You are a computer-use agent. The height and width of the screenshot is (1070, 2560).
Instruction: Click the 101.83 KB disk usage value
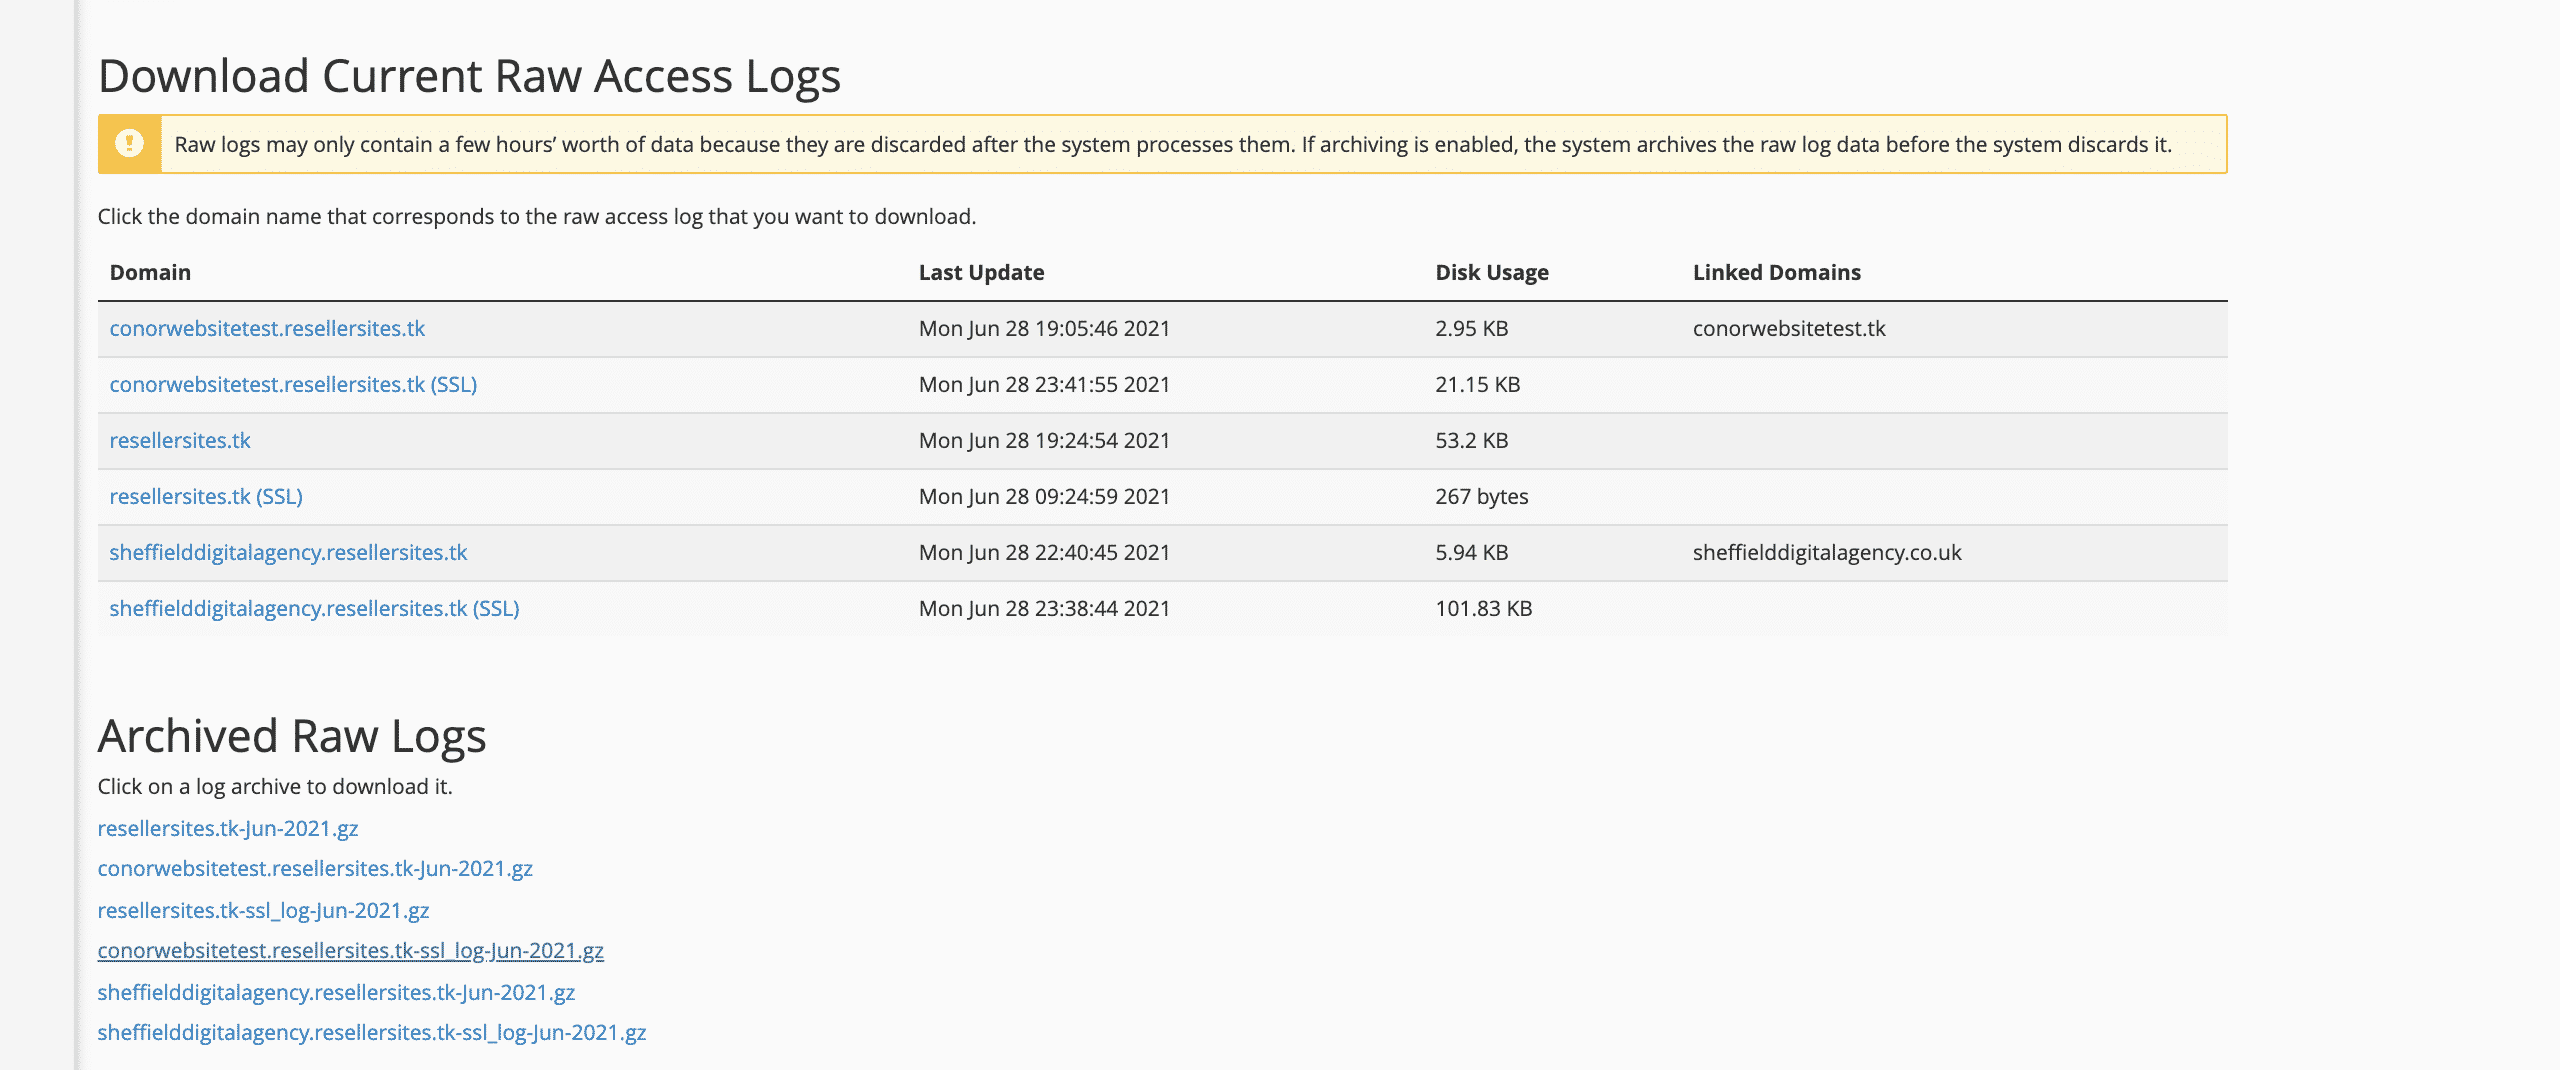point(1484,609)
